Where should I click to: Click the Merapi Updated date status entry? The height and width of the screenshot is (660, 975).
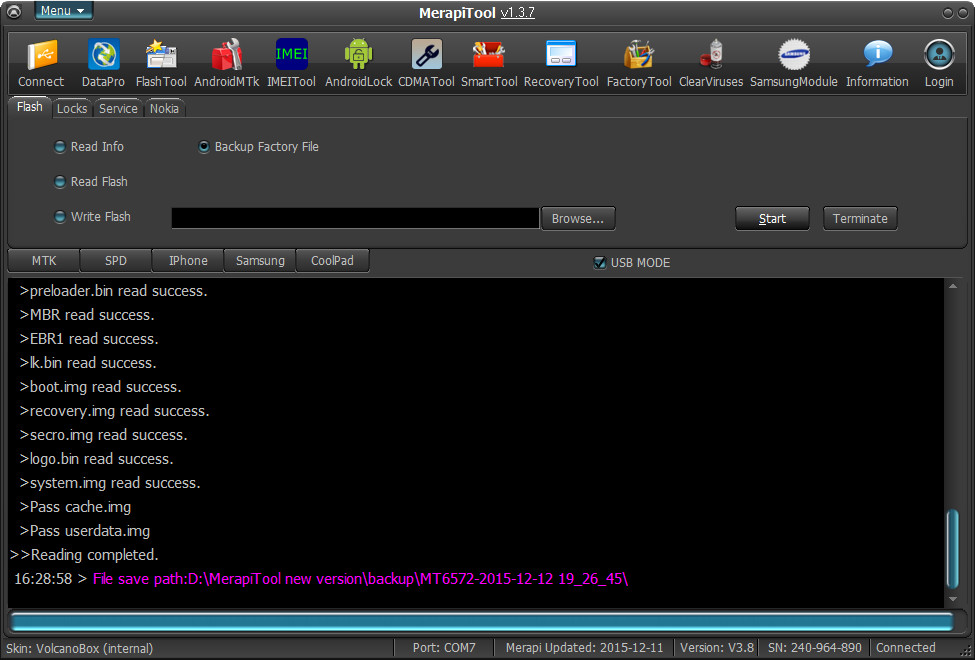[x=584, y=648]
